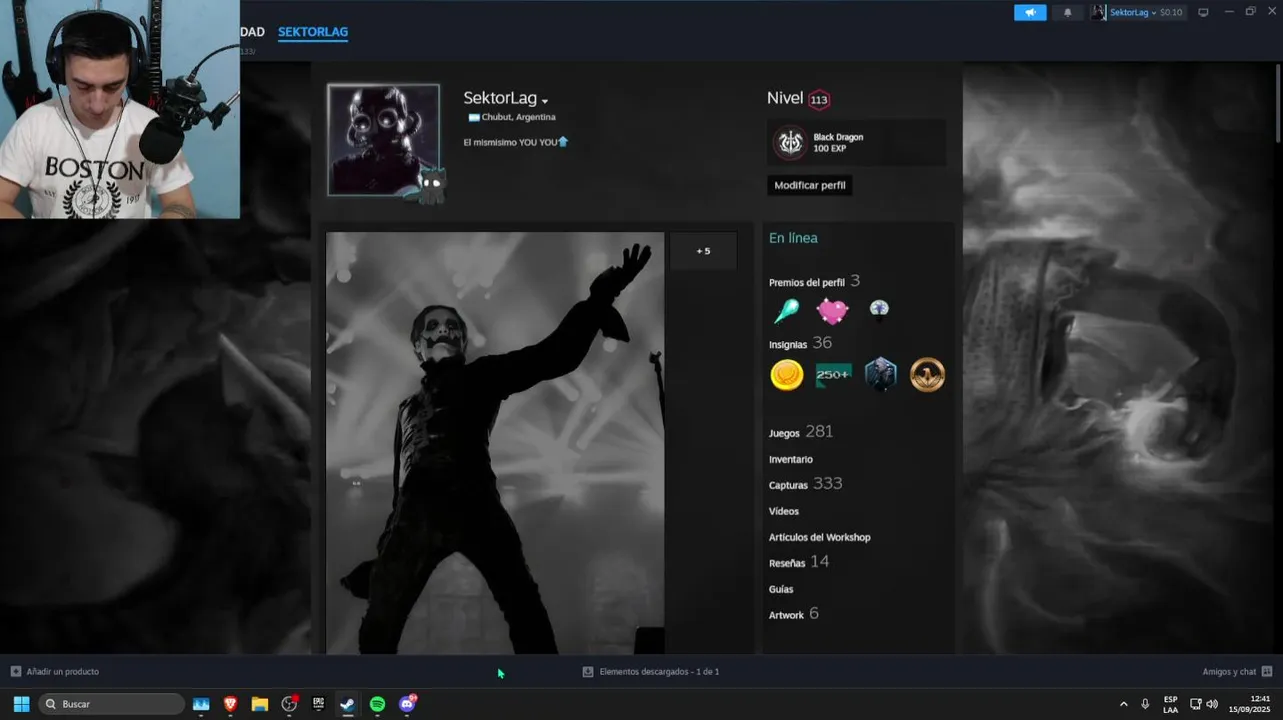Screen dimensions: 1283x720
Task: Click the blue hexagon badge icon
Action: tap(880, 374)
